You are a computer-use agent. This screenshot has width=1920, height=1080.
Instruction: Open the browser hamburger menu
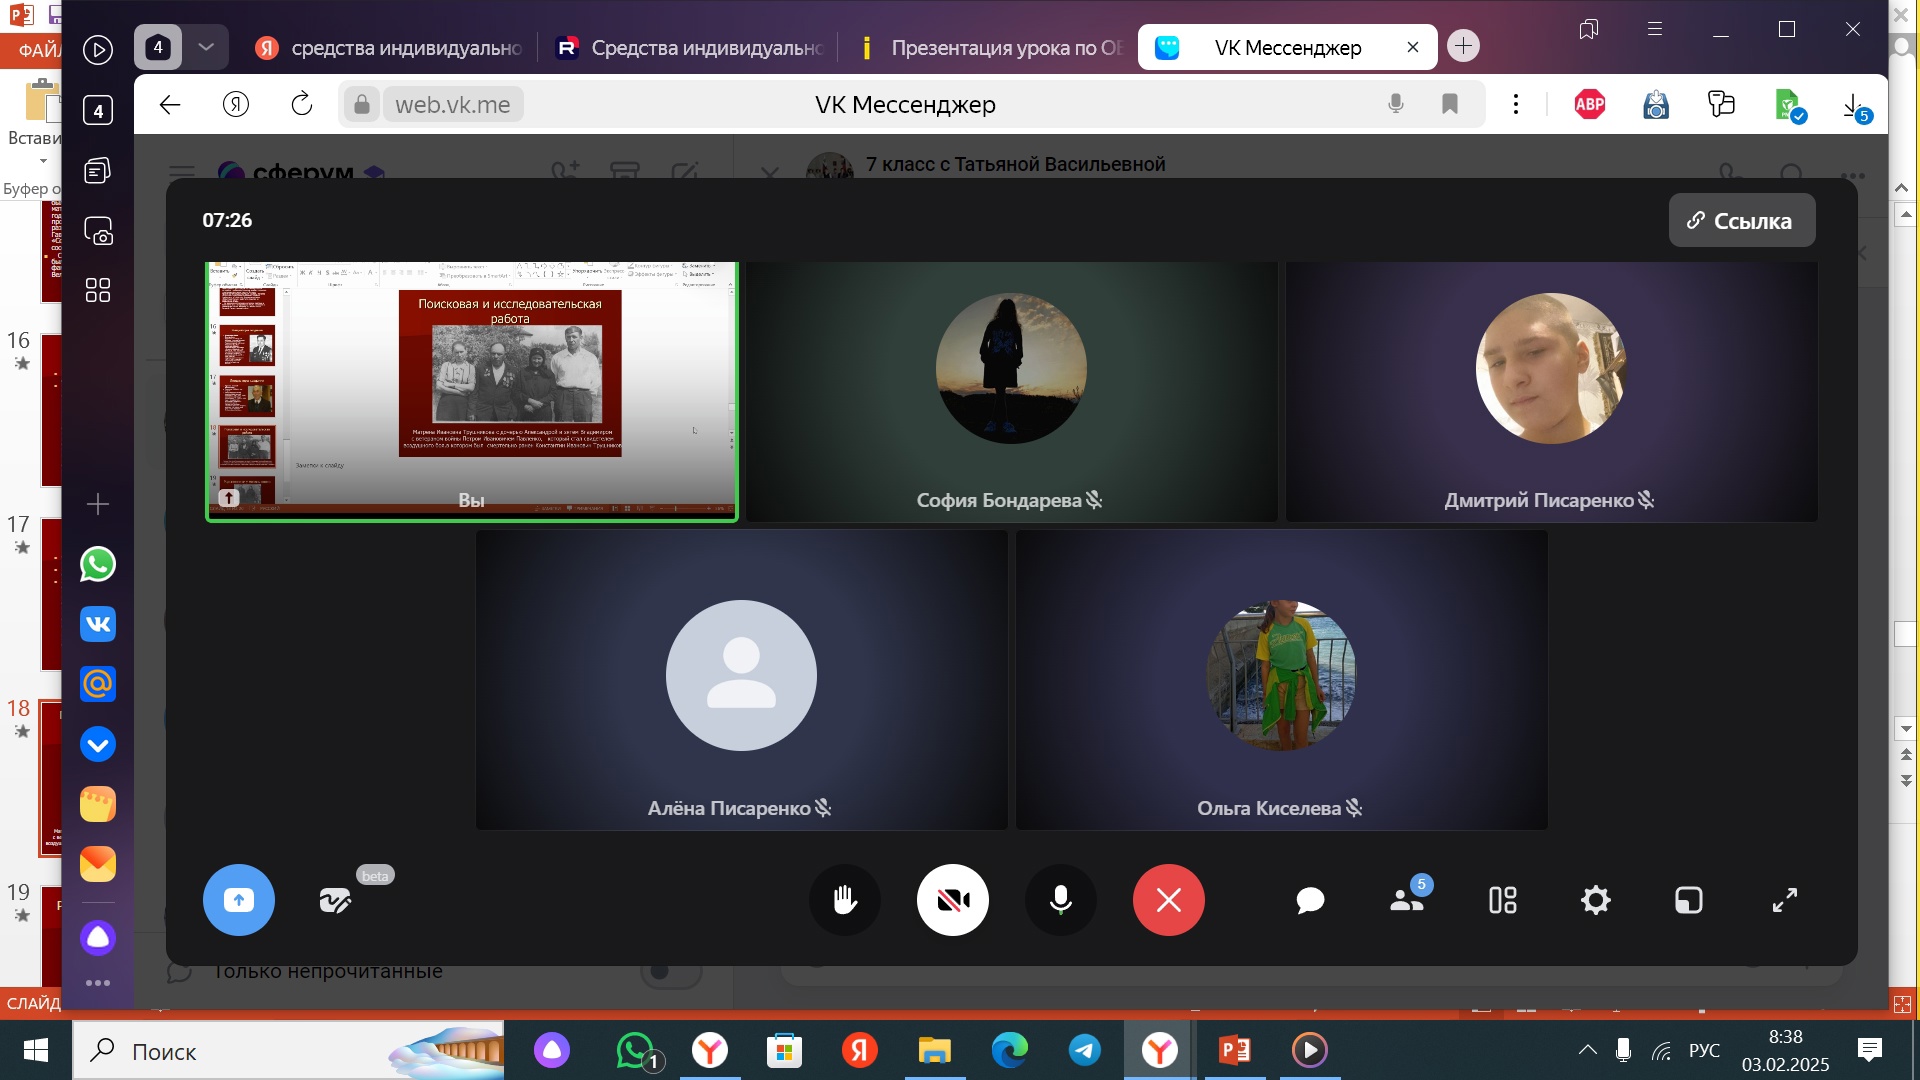1655,30
